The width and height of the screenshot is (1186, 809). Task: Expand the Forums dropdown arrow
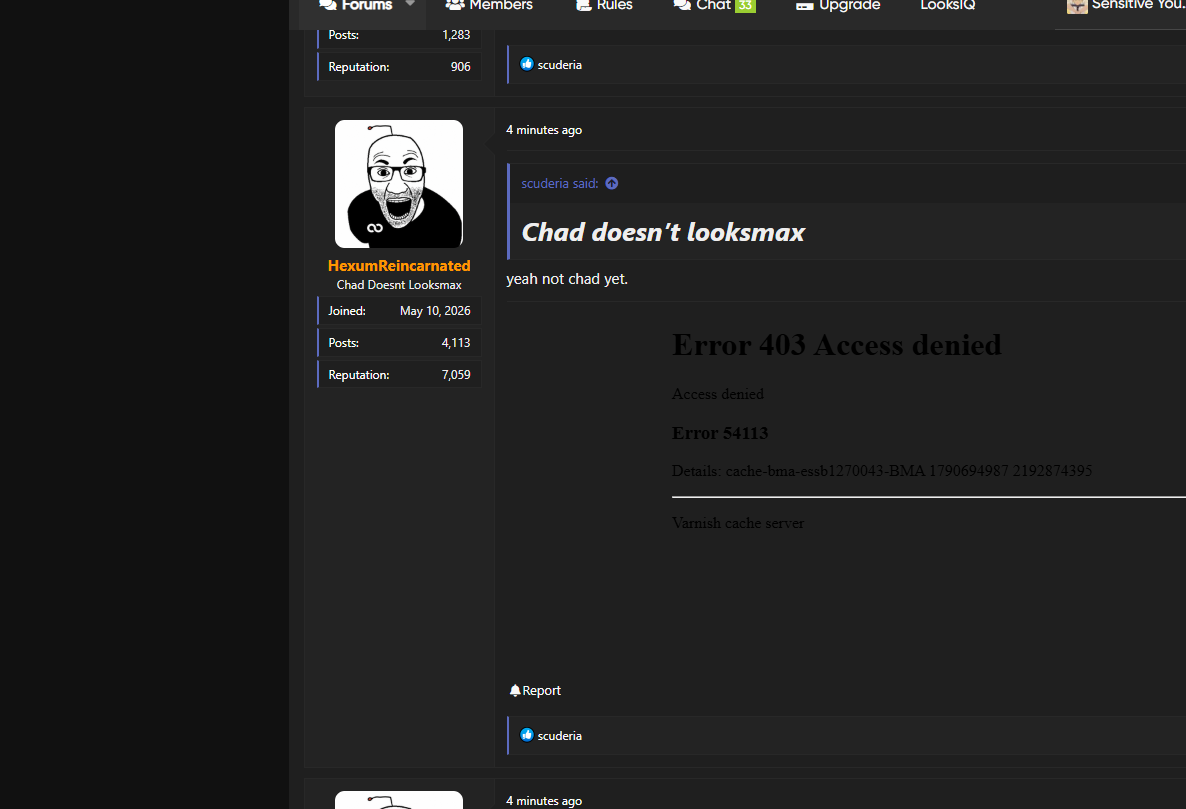click(x=410, y=4)
